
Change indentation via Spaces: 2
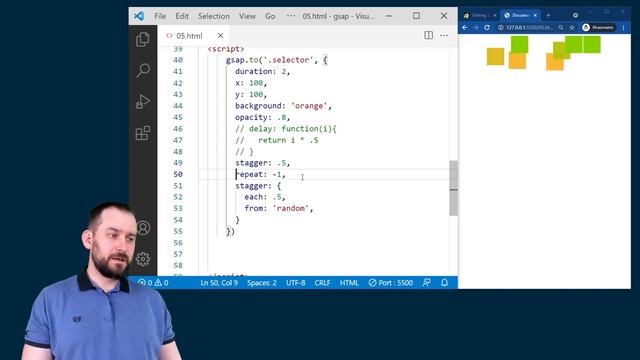[x=262, y=283]
